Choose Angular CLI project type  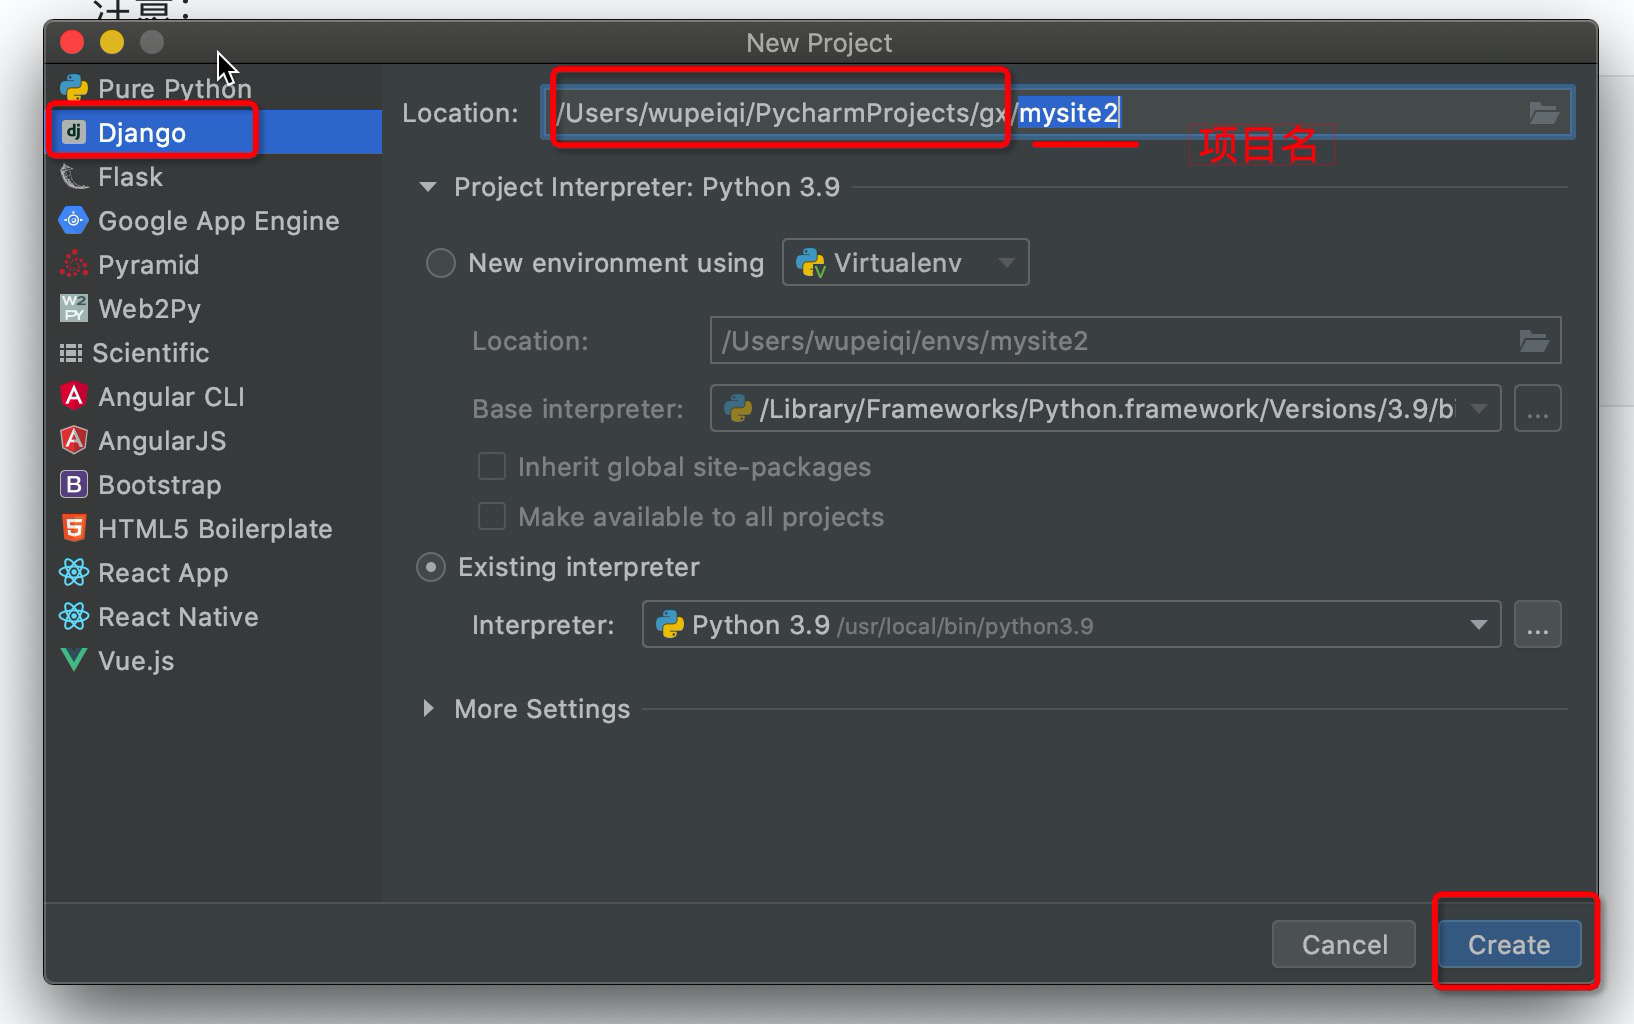coord(71,396)
